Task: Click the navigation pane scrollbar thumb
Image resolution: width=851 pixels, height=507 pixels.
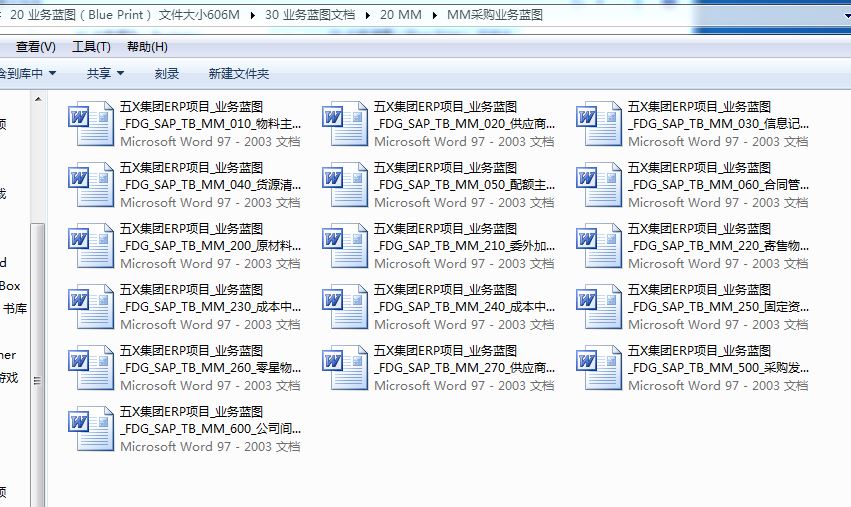Action: tap(37, 364)
